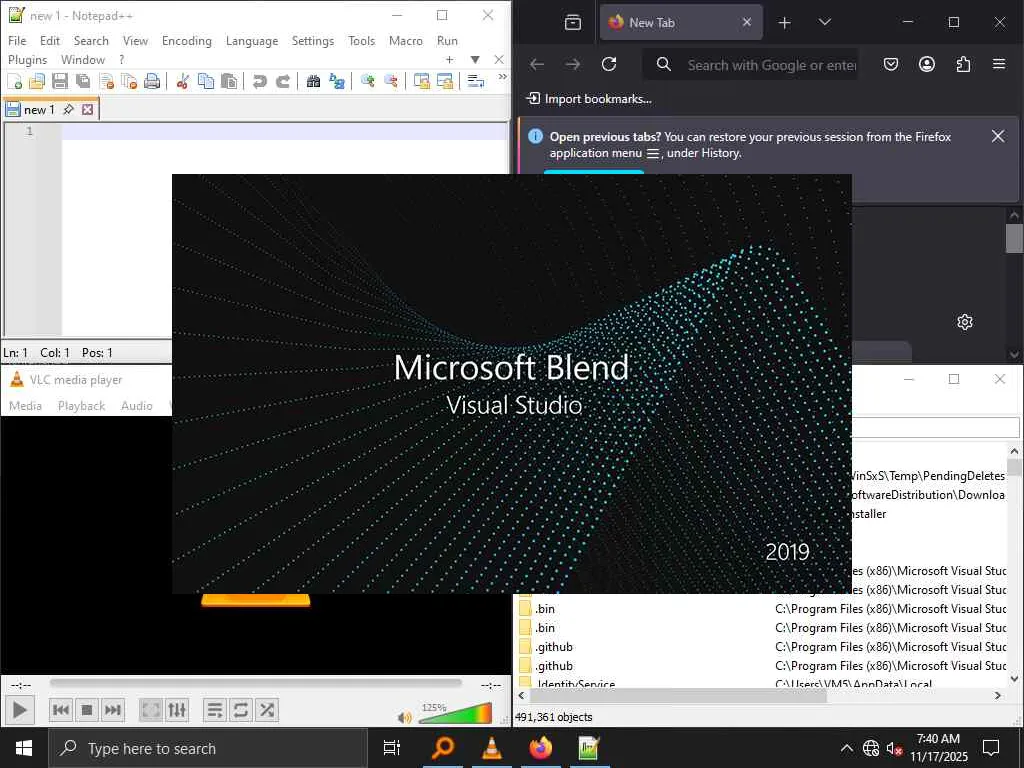
Task: Close the new 1 tab with red X
Action: 88,110
